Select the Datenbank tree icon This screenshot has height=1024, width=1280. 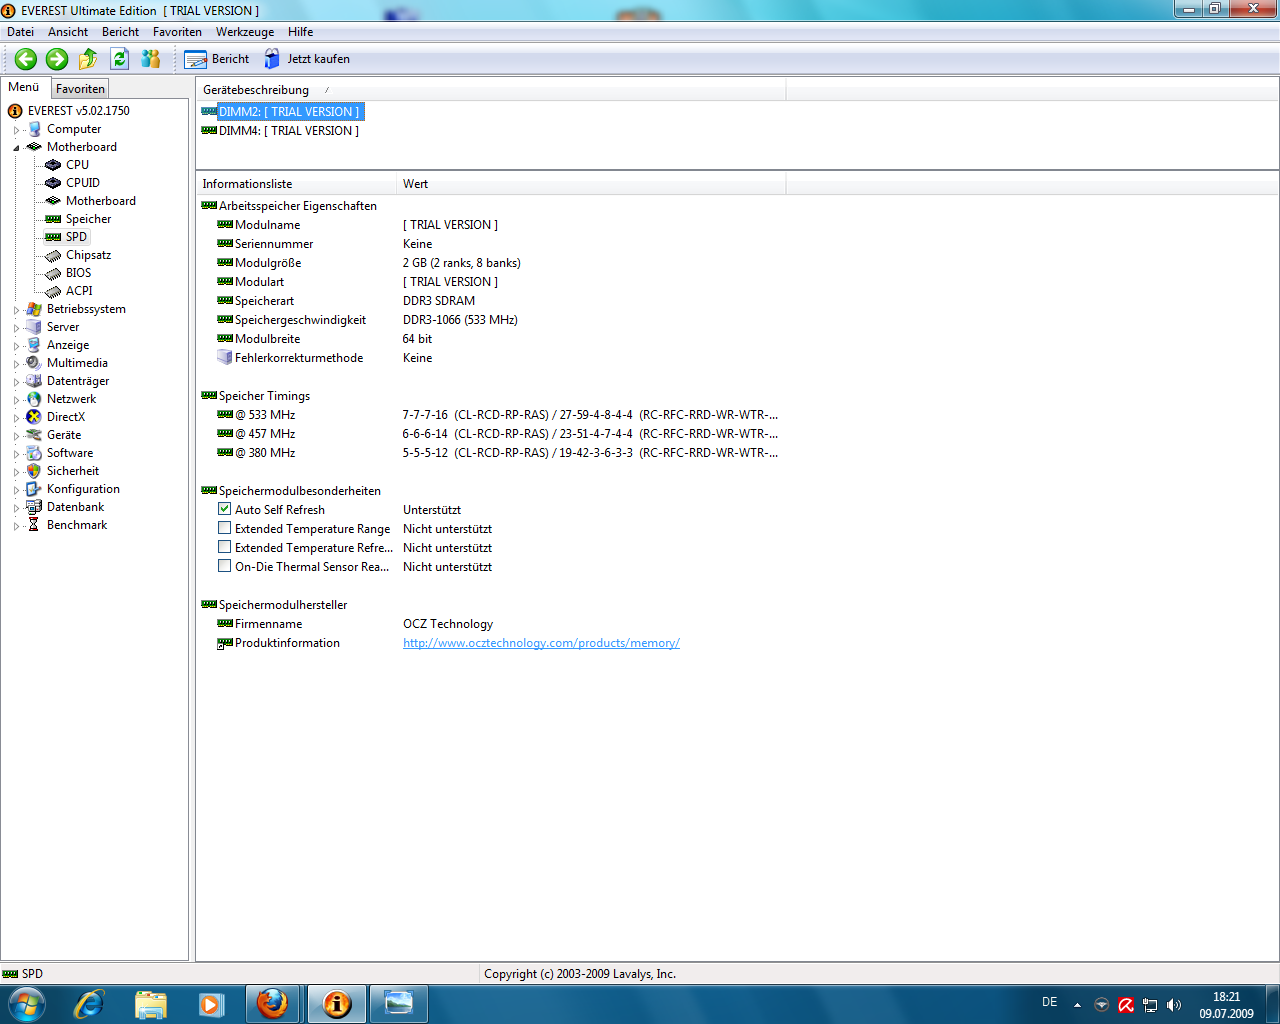pos(34,507)
